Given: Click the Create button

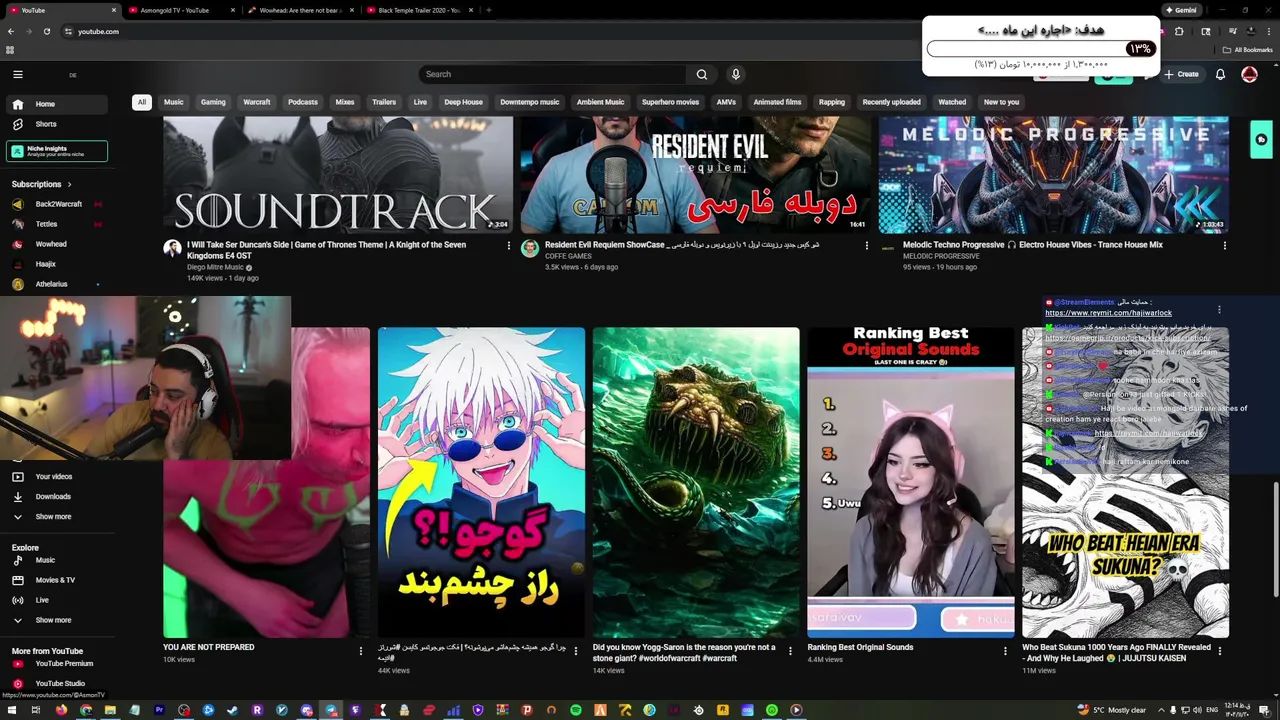Looking at the screenshot, I should click(x=1181, y=74).
